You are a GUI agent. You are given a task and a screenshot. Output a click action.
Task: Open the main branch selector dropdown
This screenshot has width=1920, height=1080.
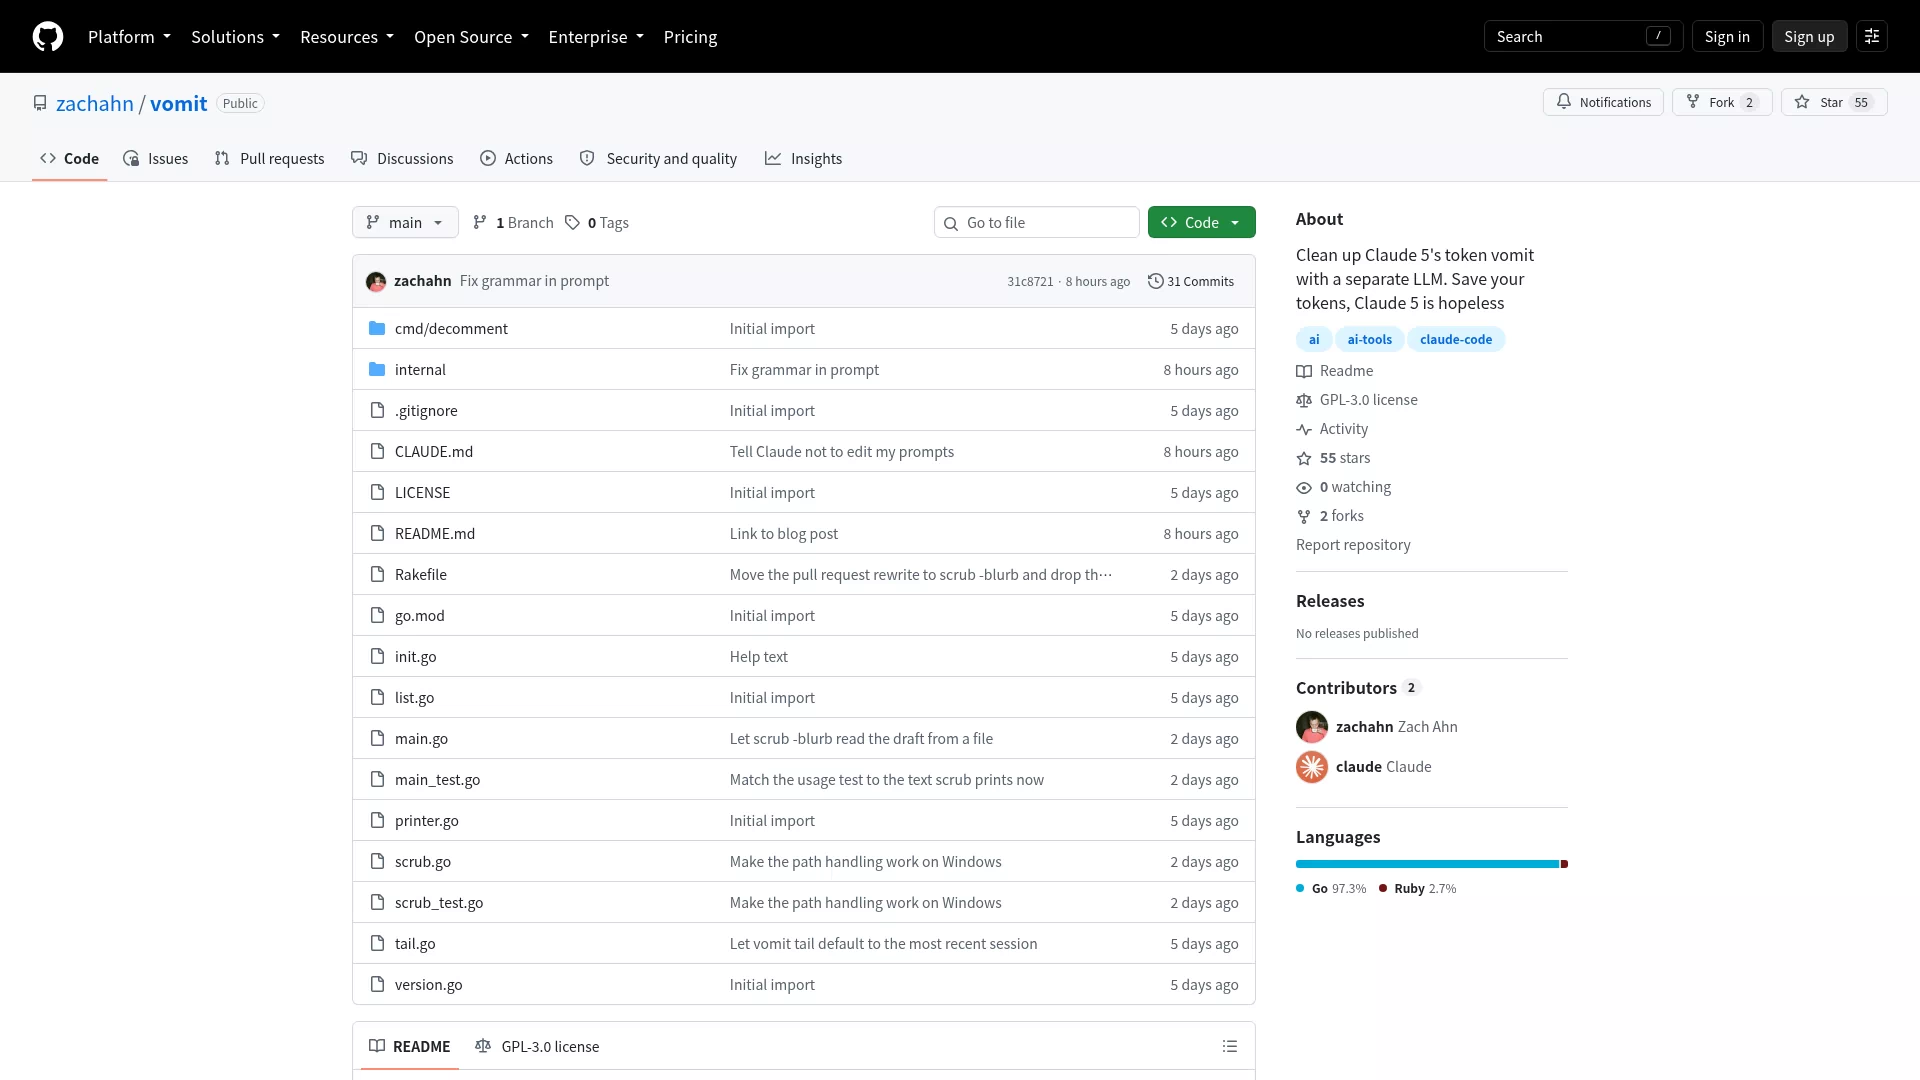click(405, 223)
